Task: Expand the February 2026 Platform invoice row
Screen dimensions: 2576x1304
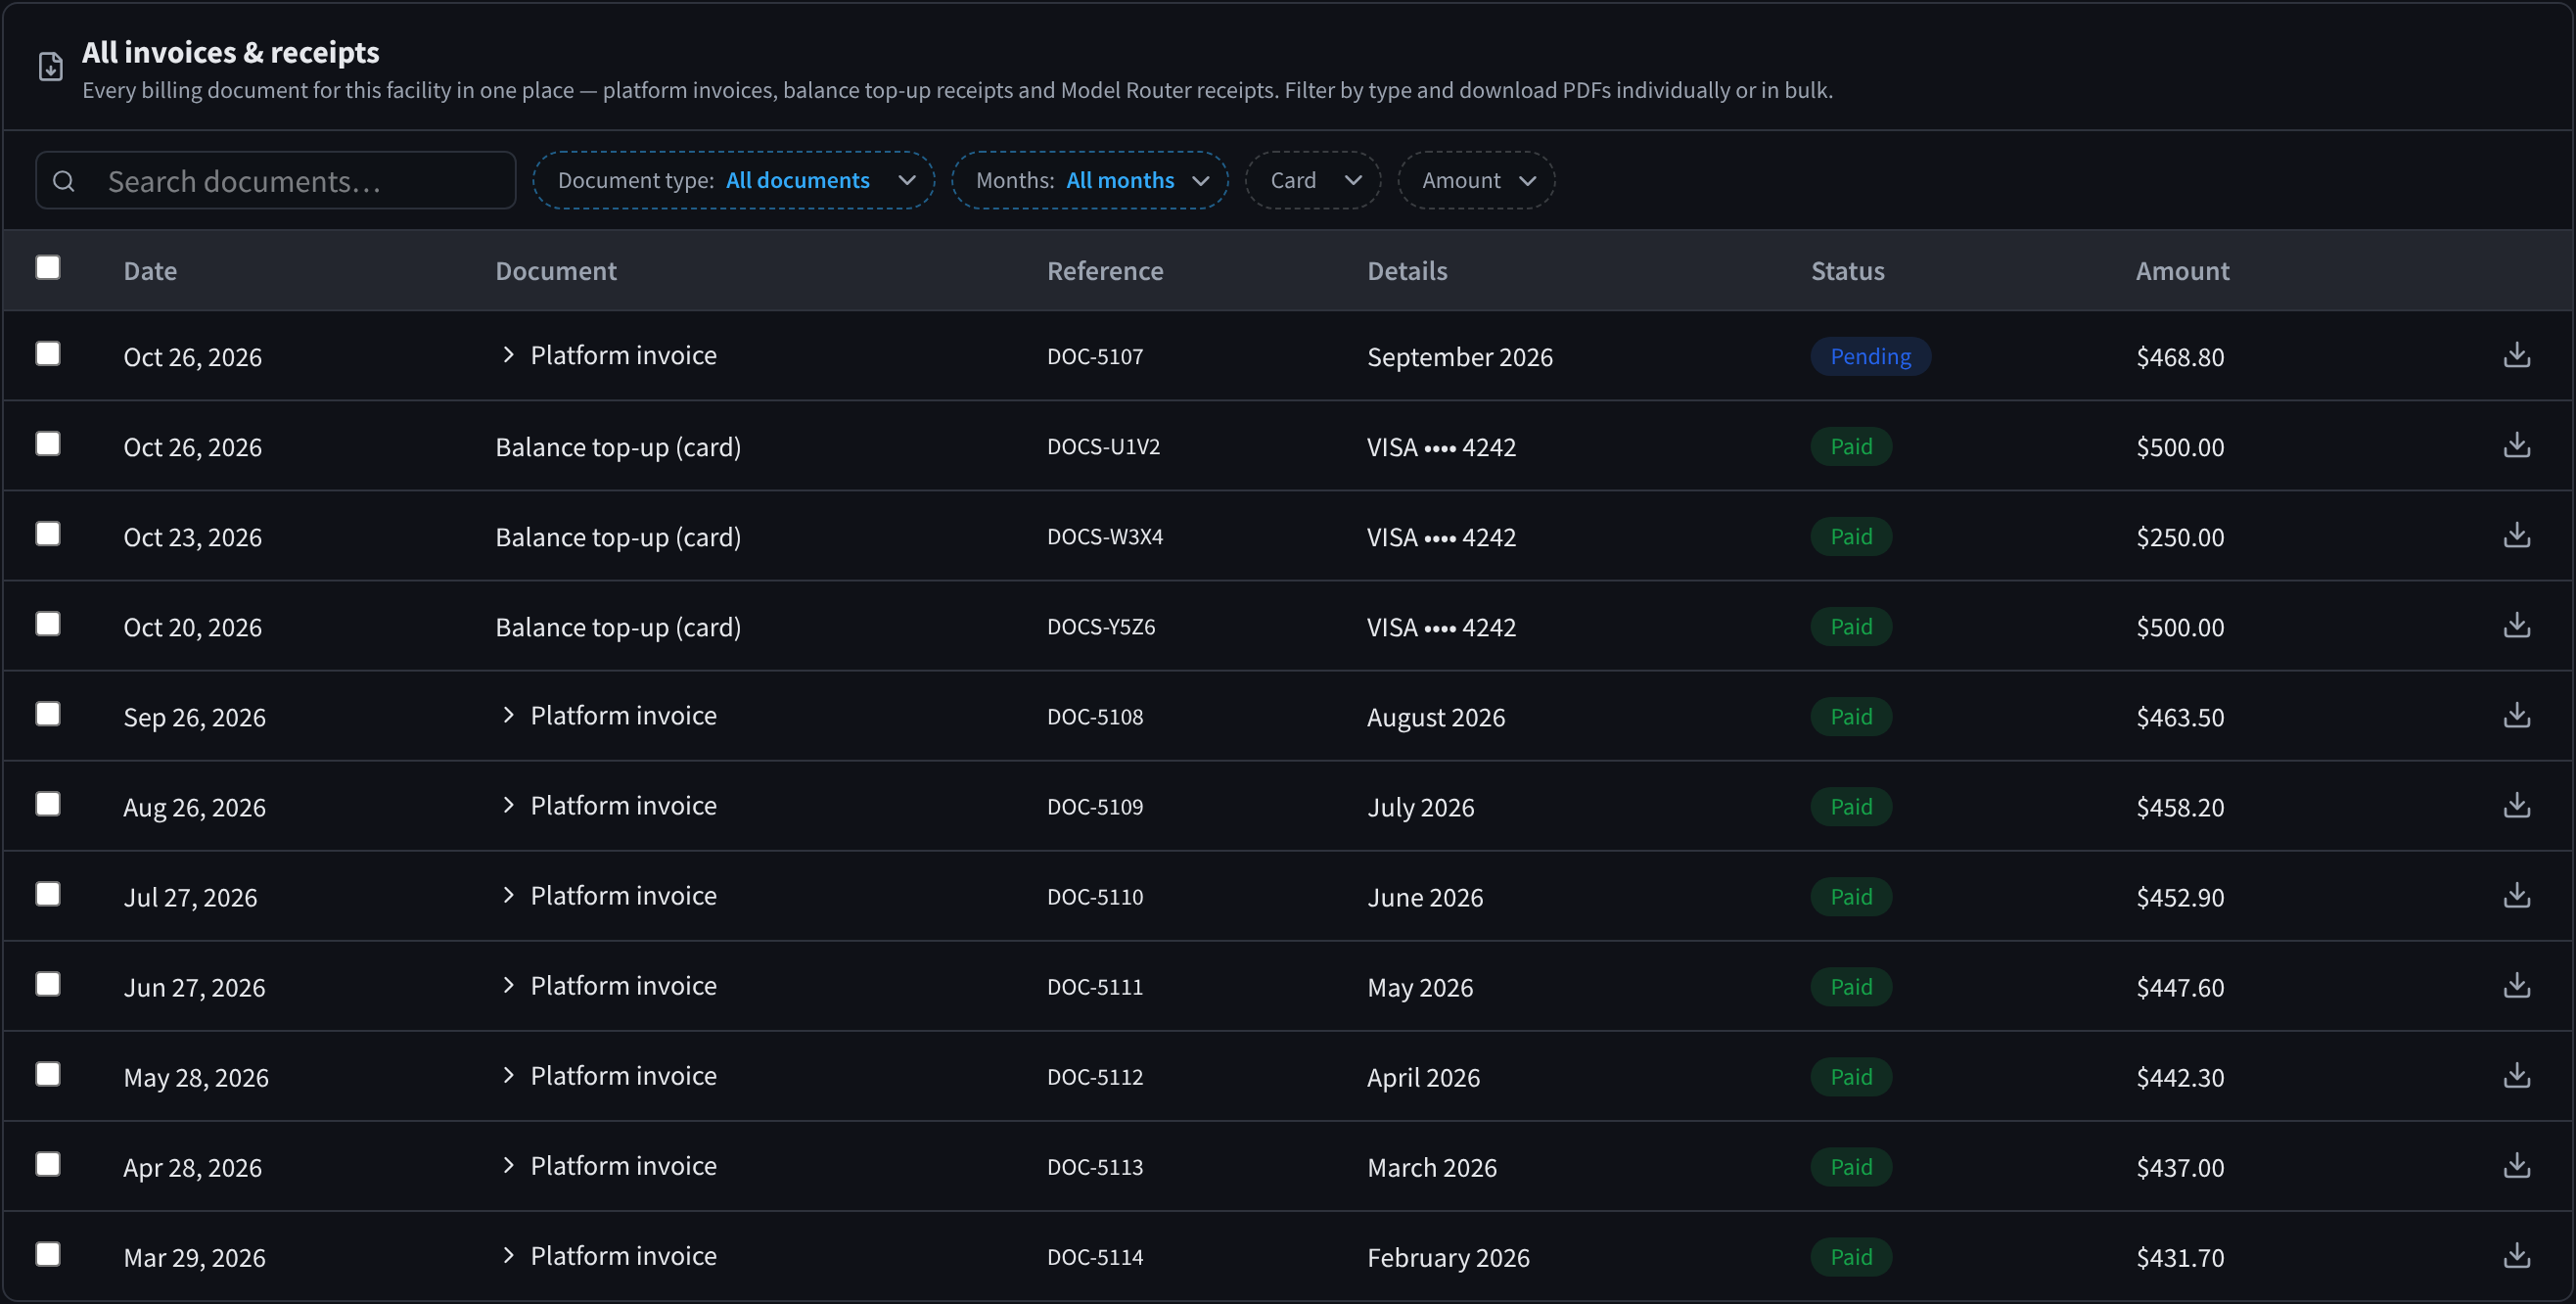Action: 508,1255
